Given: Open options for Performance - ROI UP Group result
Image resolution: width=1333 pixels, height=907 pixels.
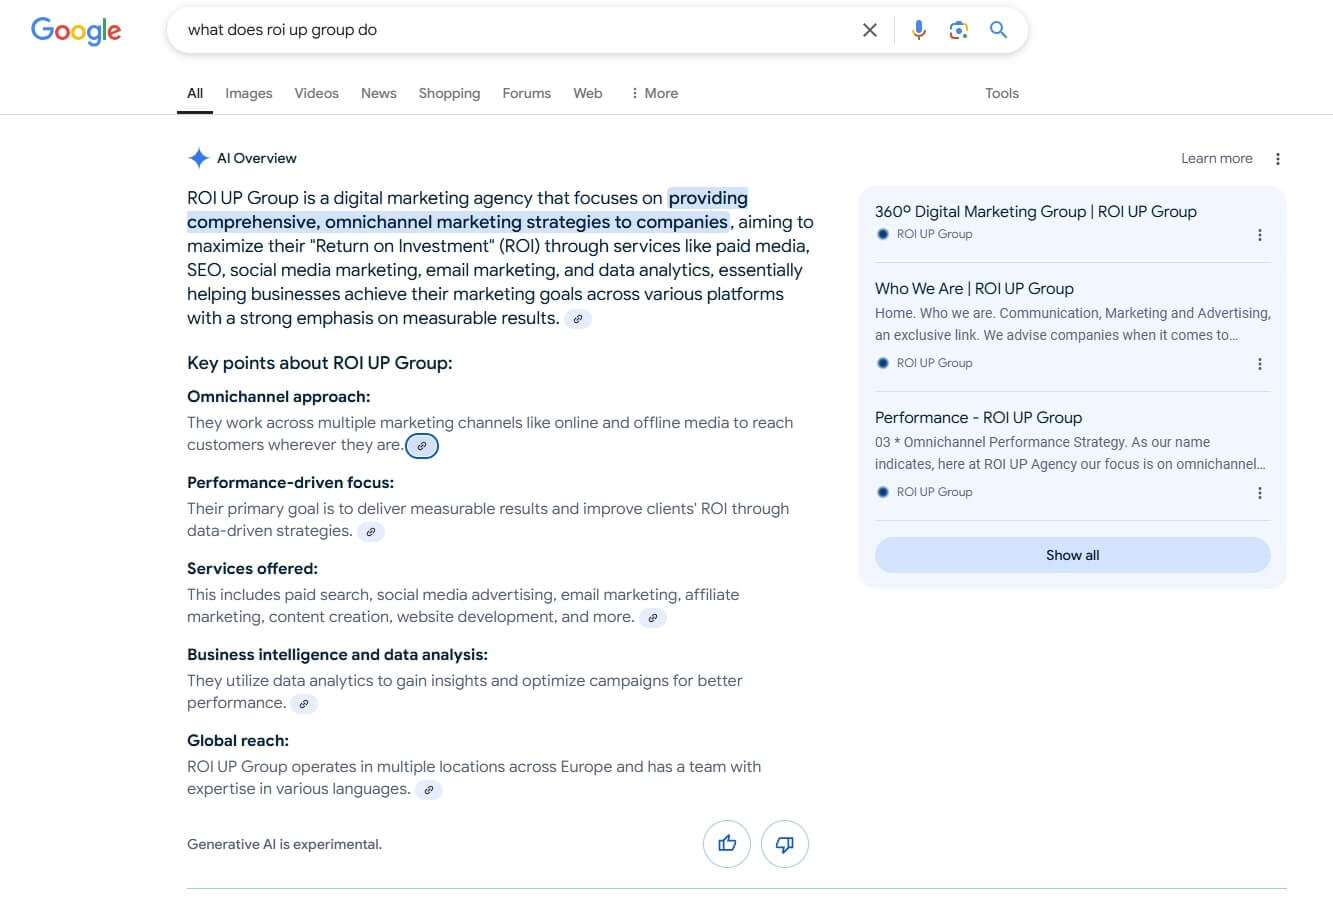Looking at the screenshot, I should [x=1259, y=493].
